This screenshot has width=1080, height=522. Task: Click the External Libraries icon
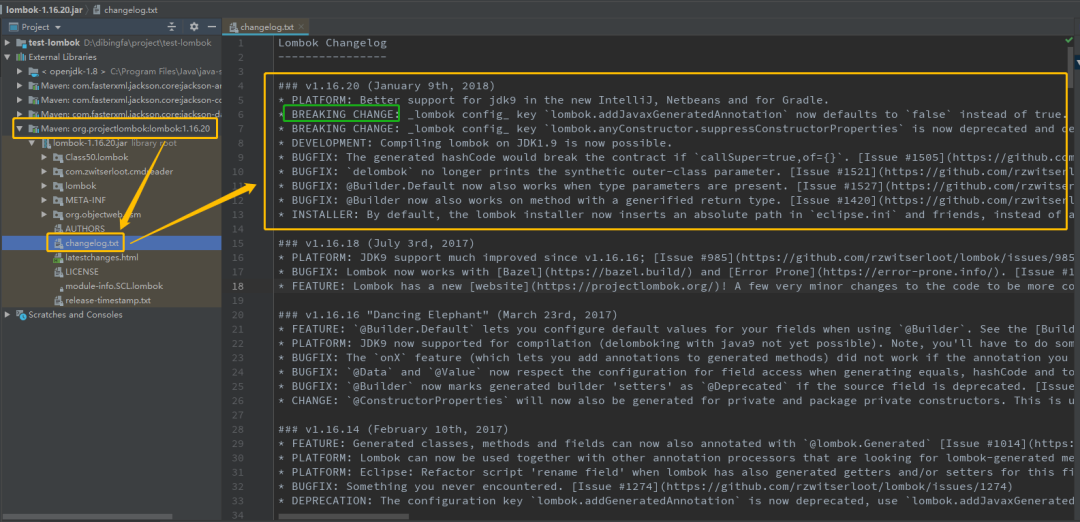21,57
